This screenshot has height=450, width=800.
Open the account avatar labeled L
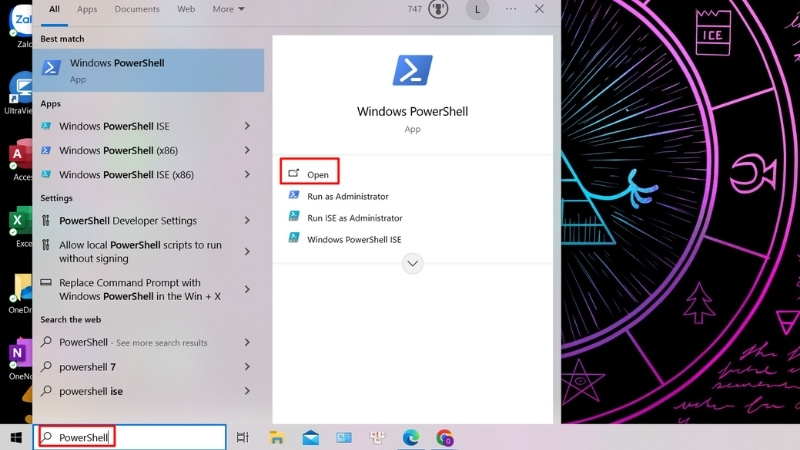coord(477,9)
